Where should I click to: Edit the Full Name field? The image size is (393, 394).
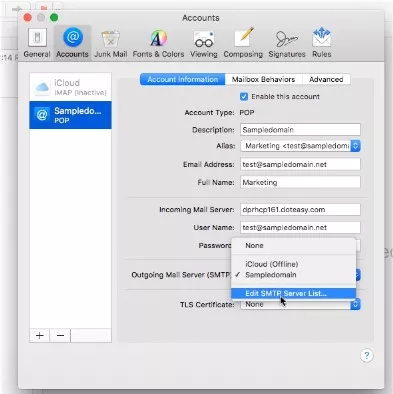pyautogui.click(x=300, y=182)
